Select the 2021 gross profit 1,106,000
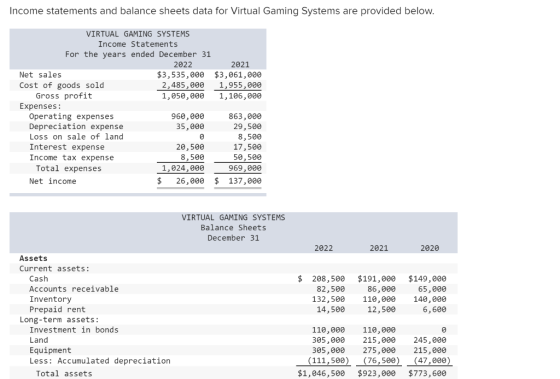The width and height of the screenshot is (560, 379). (x=240, y=96)
